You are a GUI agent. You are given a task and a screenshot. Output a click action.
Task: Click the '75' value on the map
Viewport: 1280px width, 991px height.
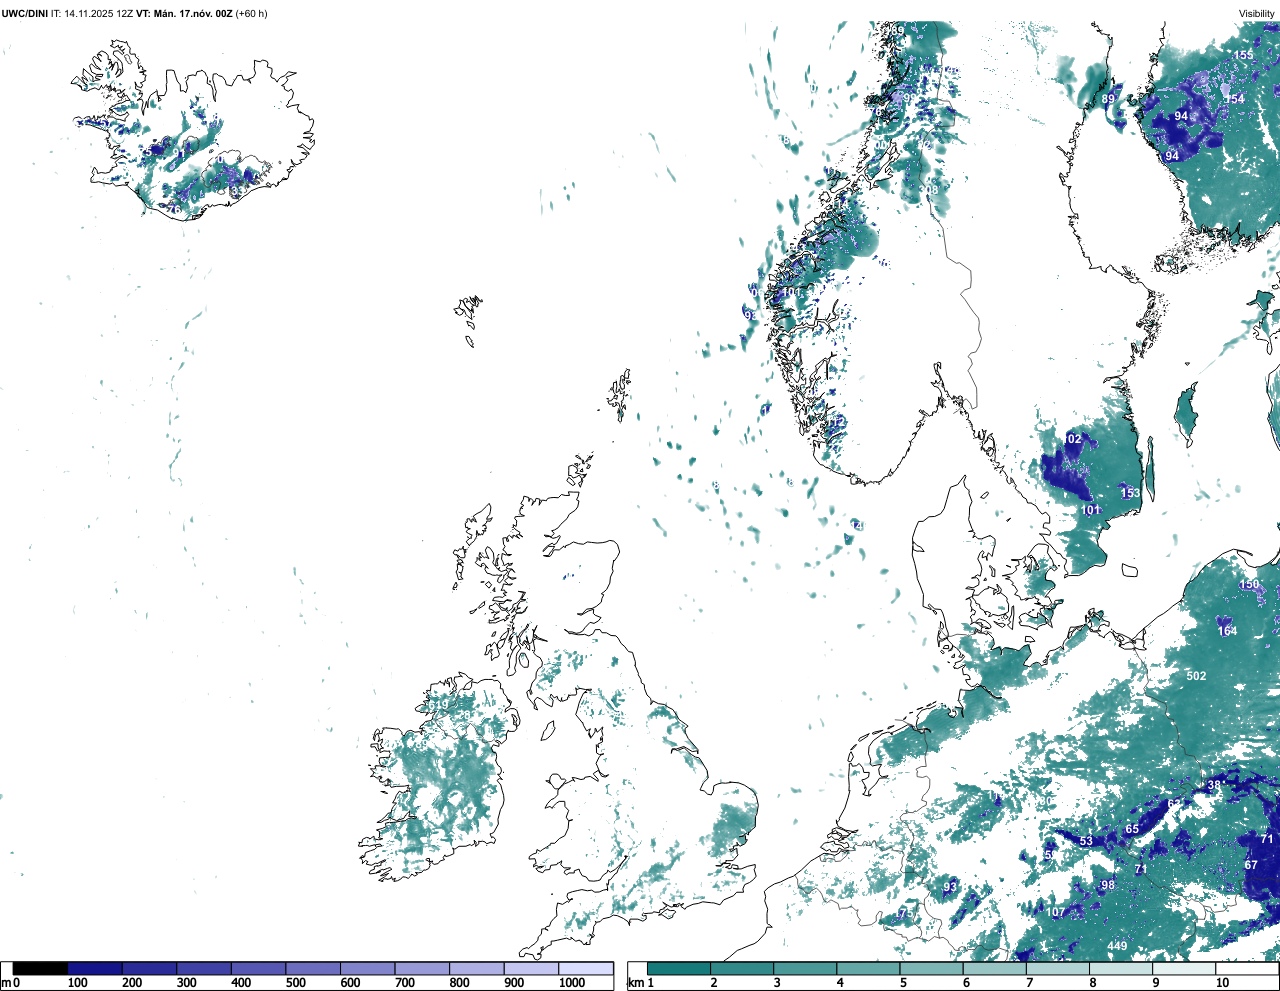click(x=907, y=914)
